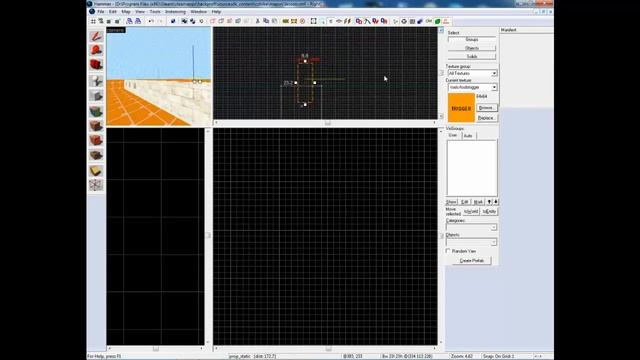This screenshot has width=640, height=360.
Task: Click the Ungroup toolbar icon
Action: (x=193, y=21)
